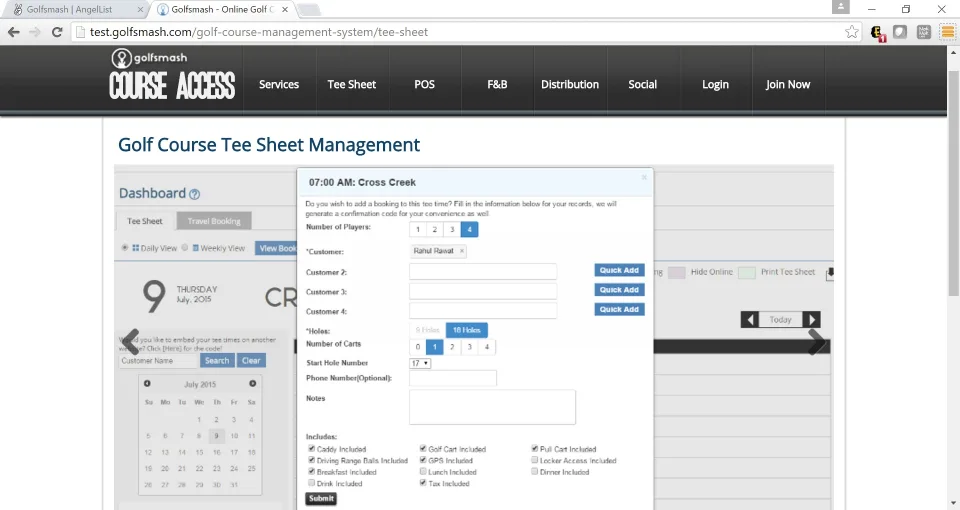Select the Weekly View radio button
Image resolution: width=960 pixels, height=510 pixels.
pos(184,248)
